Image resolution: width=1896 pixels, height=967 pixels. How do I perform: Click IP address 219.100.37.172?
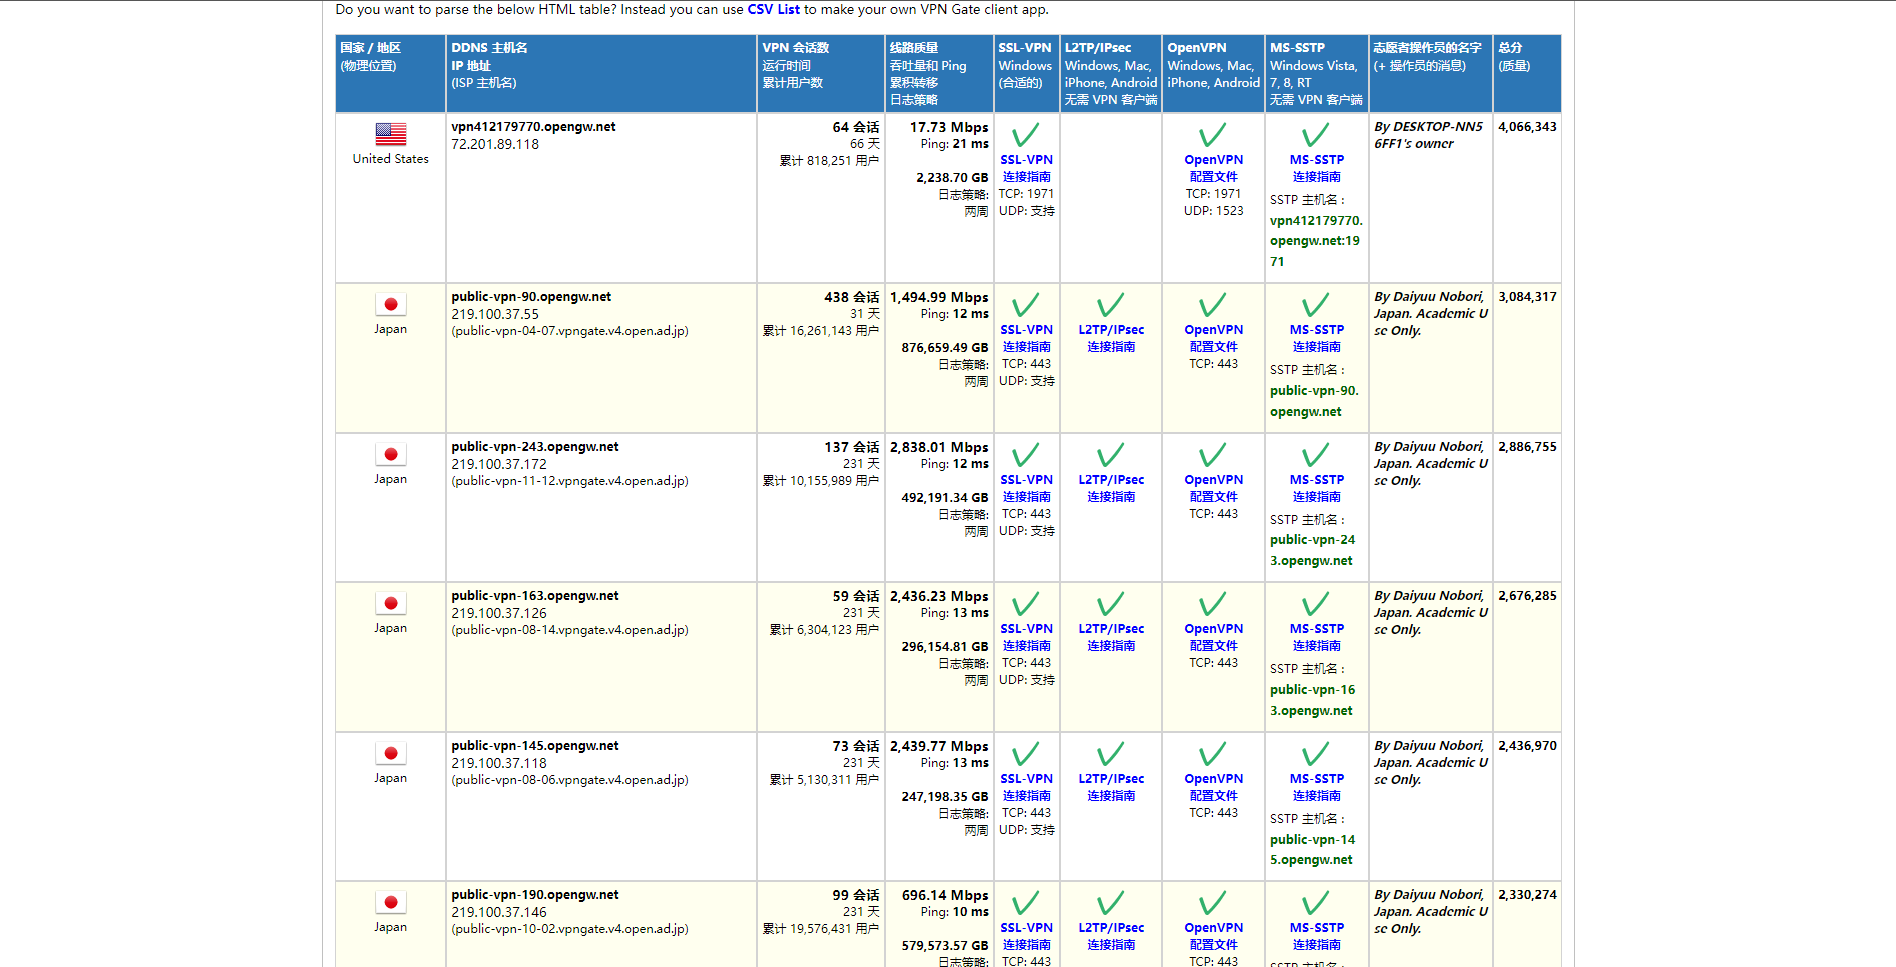499,464
